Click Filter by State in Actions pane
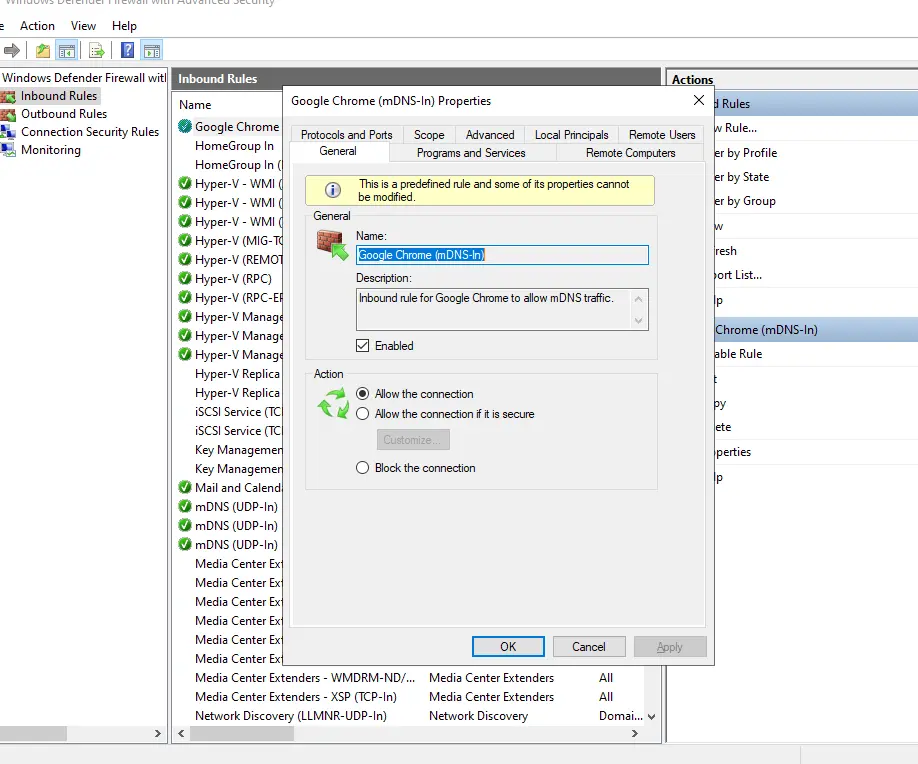Image resolution: width=918 pixels, height=764 pixels. click(x=741, y=177)
